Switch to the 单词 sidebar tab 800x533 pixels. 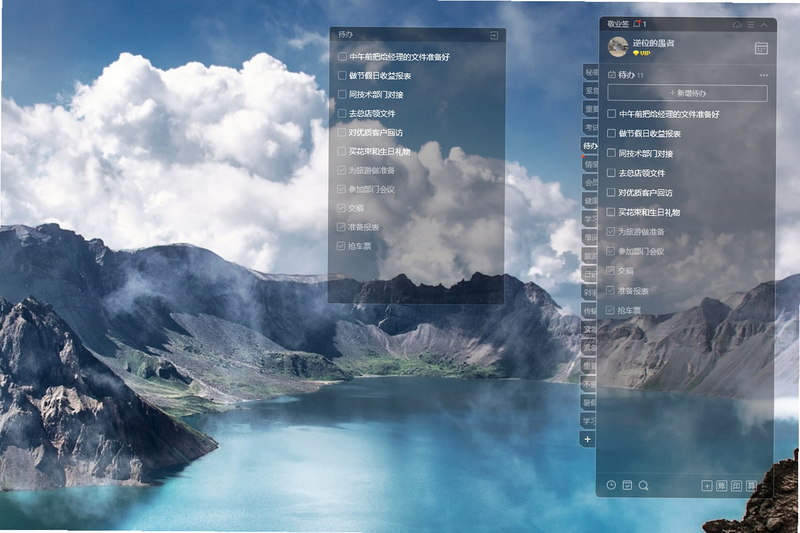(x=590, y=238)
